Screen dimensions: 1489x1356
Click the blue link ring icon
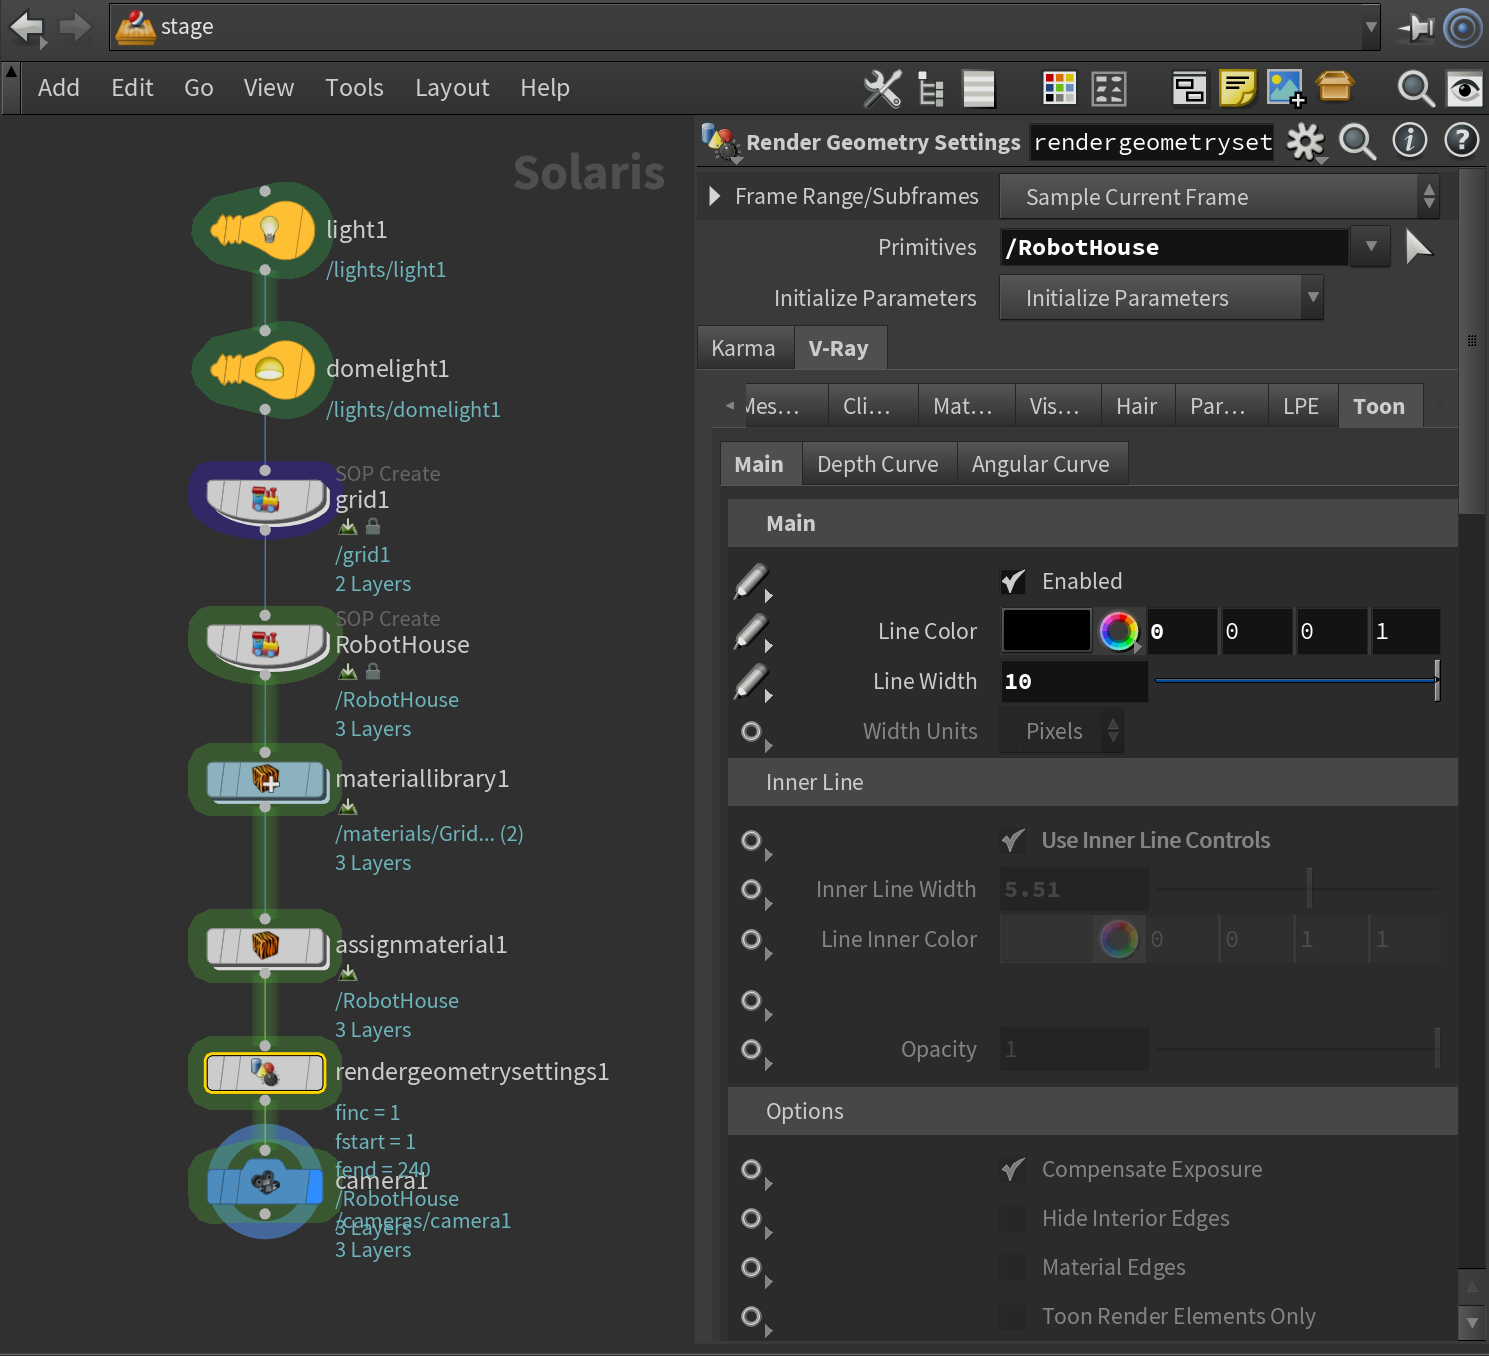[x=1463, y=28]
